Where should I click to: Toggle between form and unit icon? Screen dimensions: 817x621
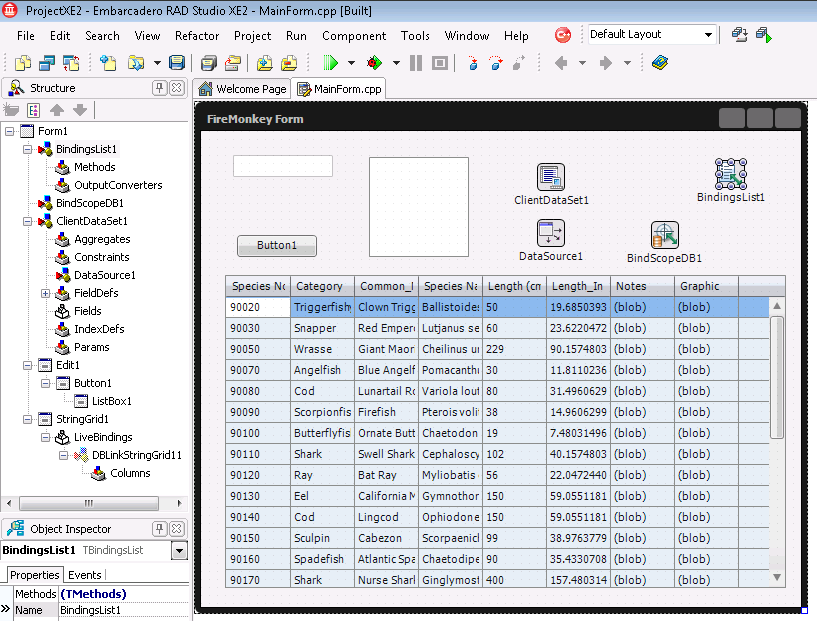click(71, 63)
